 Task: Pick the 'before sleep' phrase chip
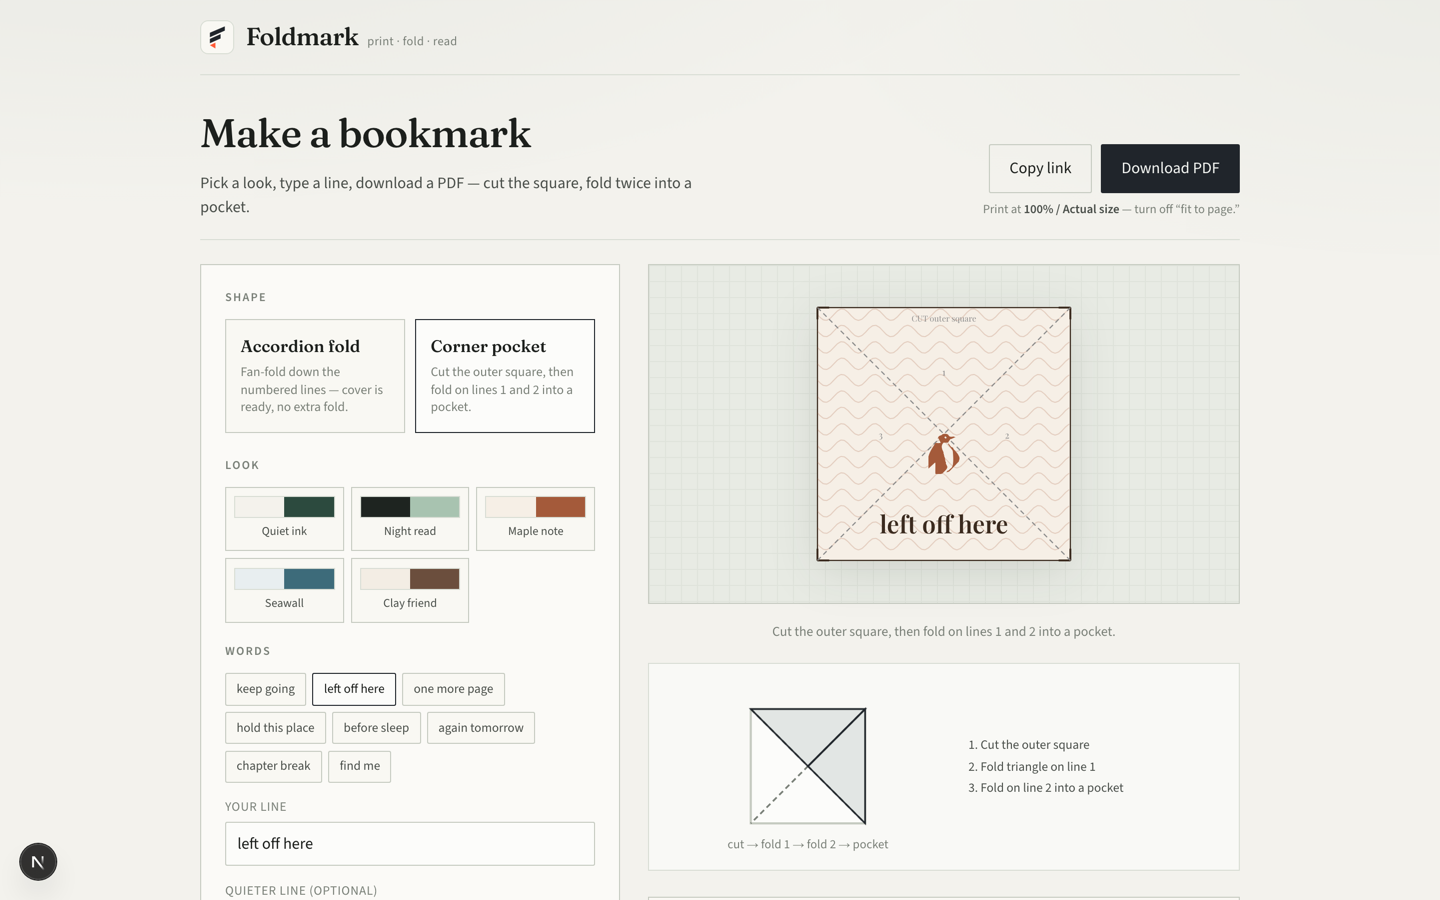(x=376, y=728)
